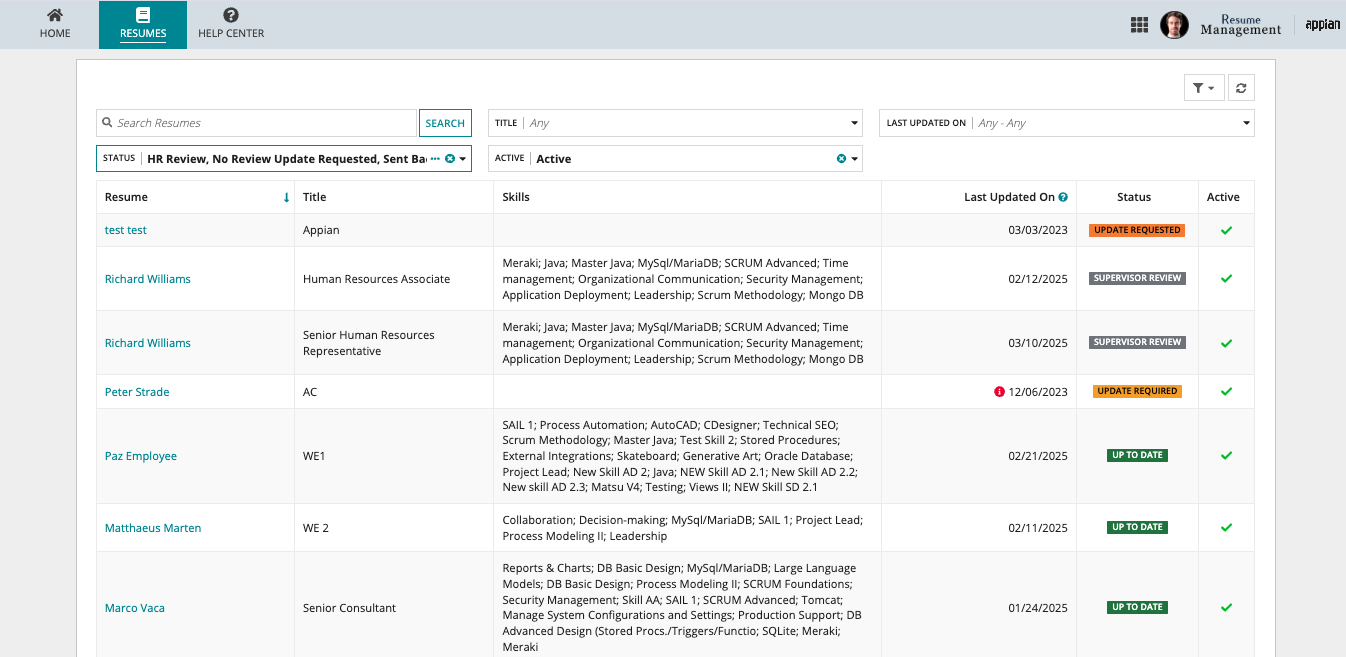This screenshot has height=657, width=1346.
Task: Click the Search button
Action: tap(445, 123)
